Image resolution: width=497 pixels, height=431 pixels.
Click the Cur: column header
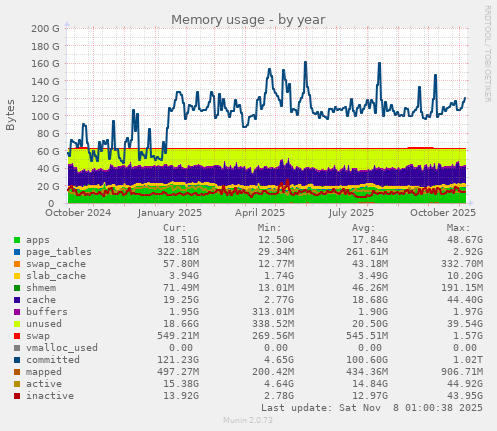[x=175, y=228]
